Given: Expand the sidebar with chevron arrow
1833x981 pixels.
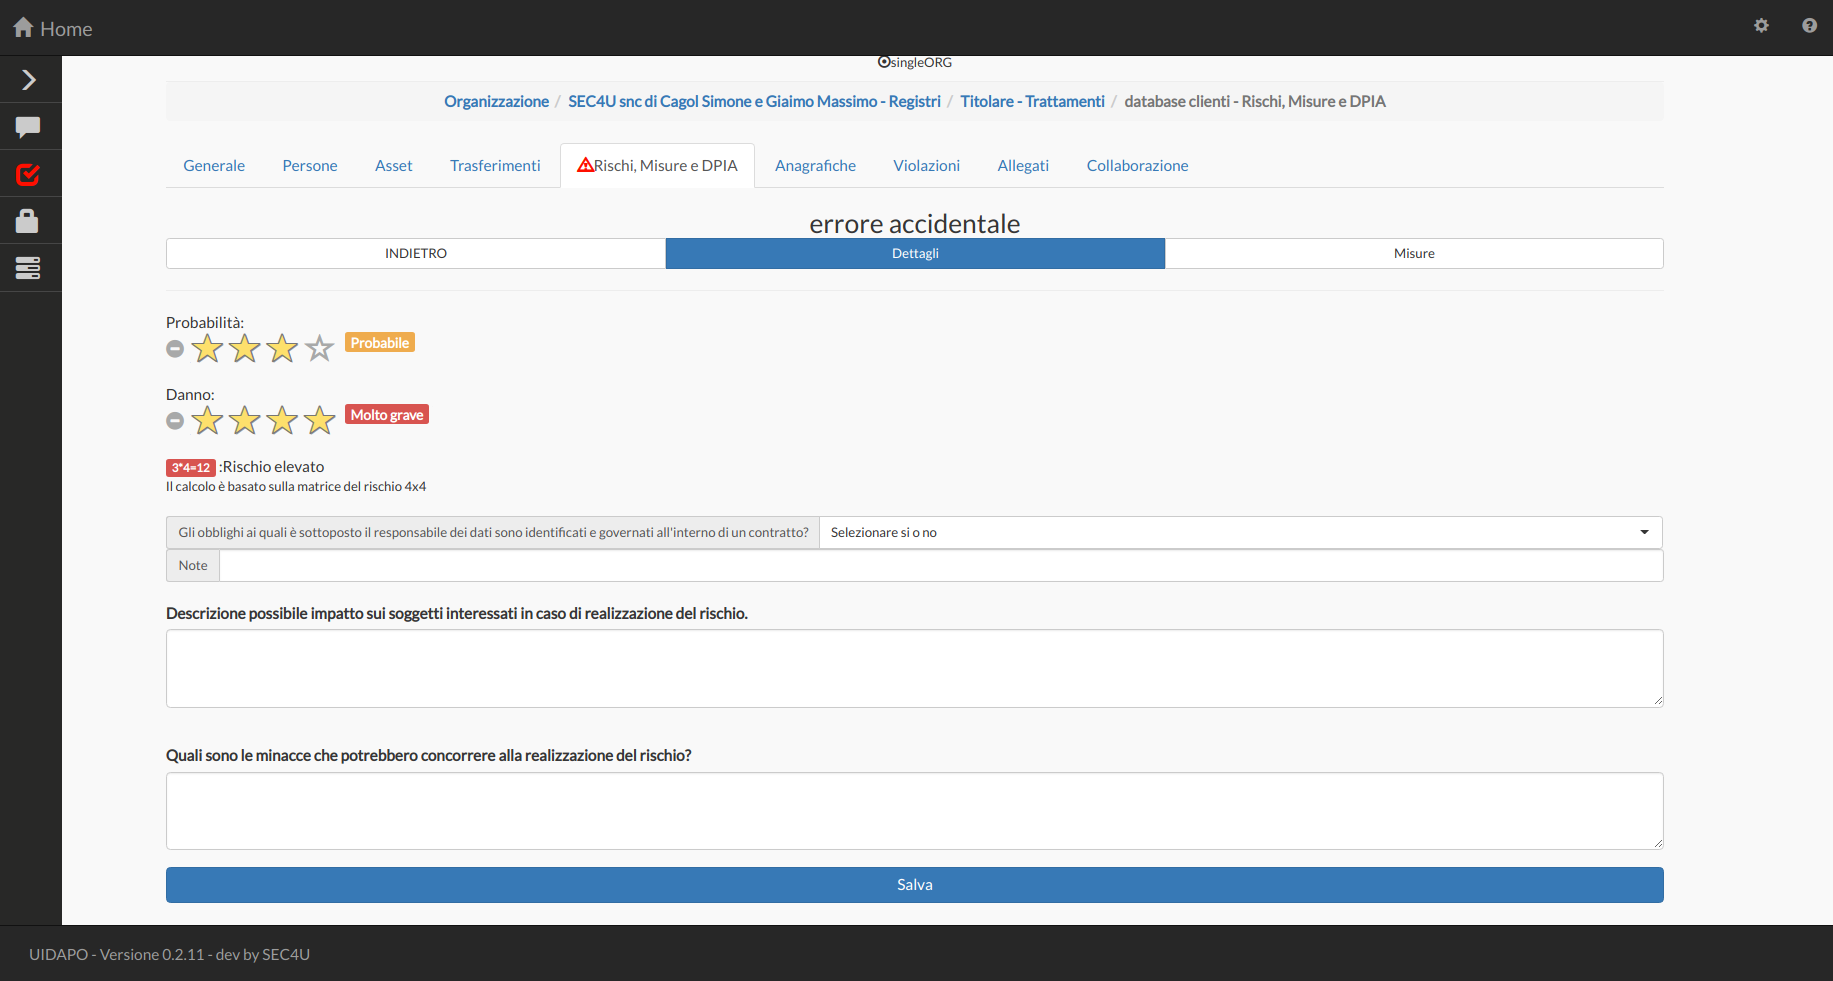Looking at the screenshot, I should 29,80.
